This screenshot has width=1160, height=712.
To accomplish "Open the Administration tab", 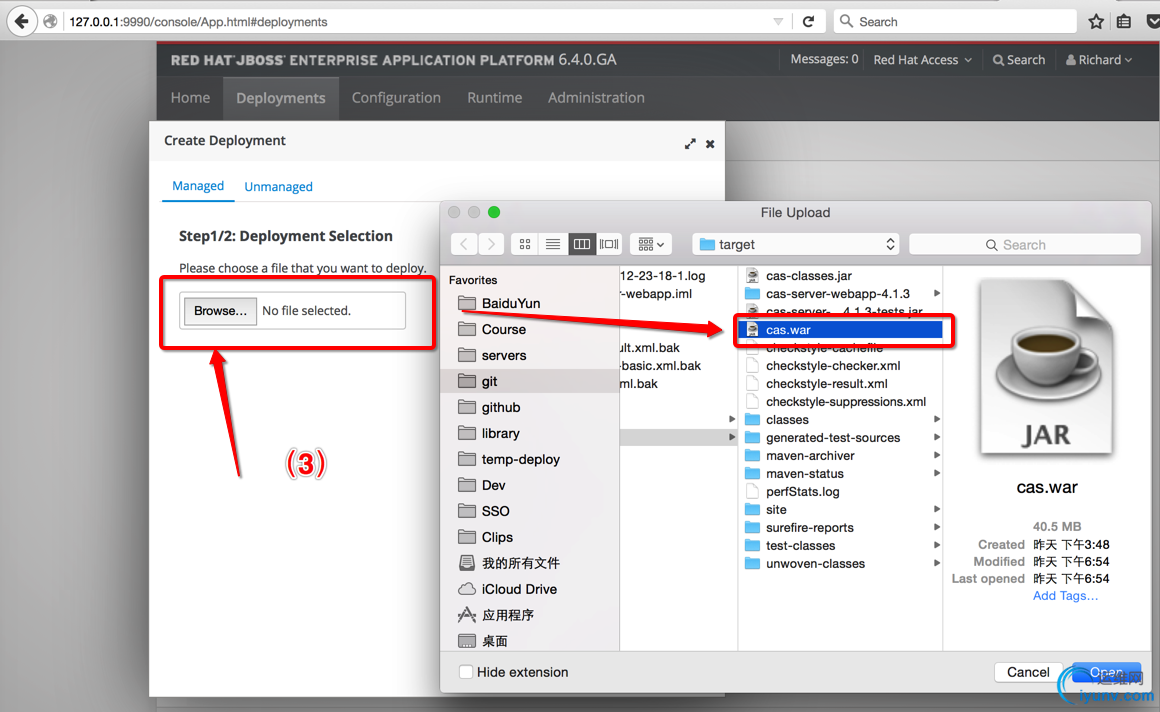I will point(596,98).
